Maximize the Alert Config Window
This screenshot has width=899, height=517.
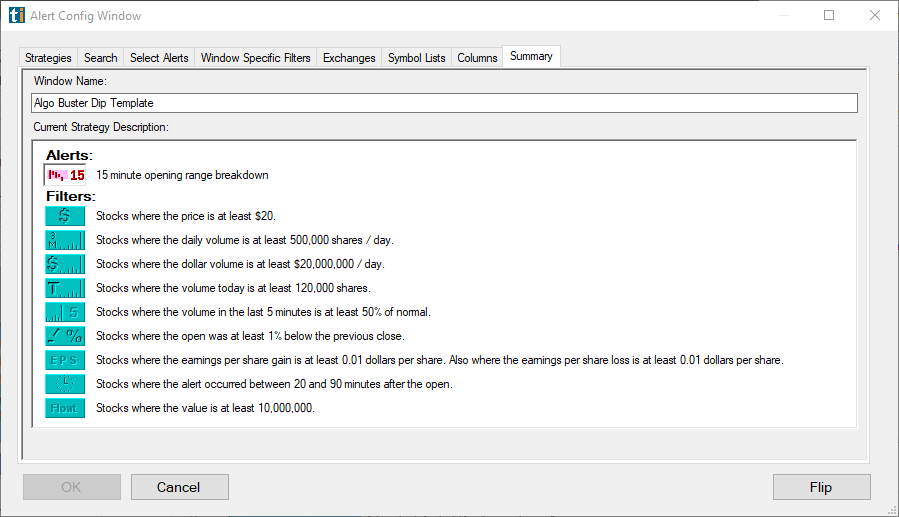[x=829, y=15]
